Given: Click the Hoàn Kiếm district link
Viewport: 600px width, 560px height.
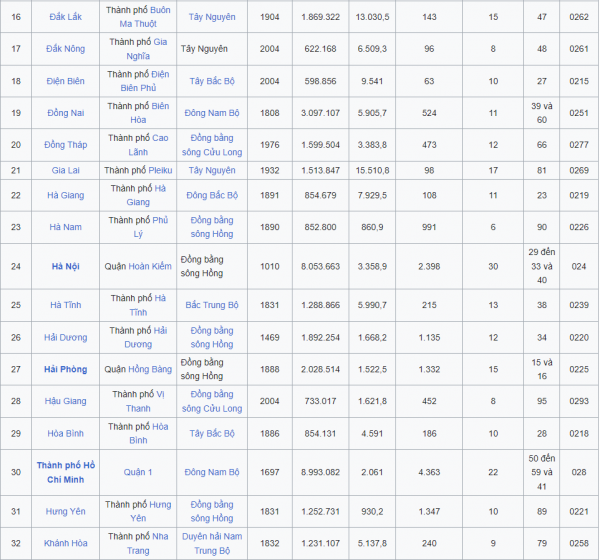Looking at the screenshot, I should click(x=150, y=266).
